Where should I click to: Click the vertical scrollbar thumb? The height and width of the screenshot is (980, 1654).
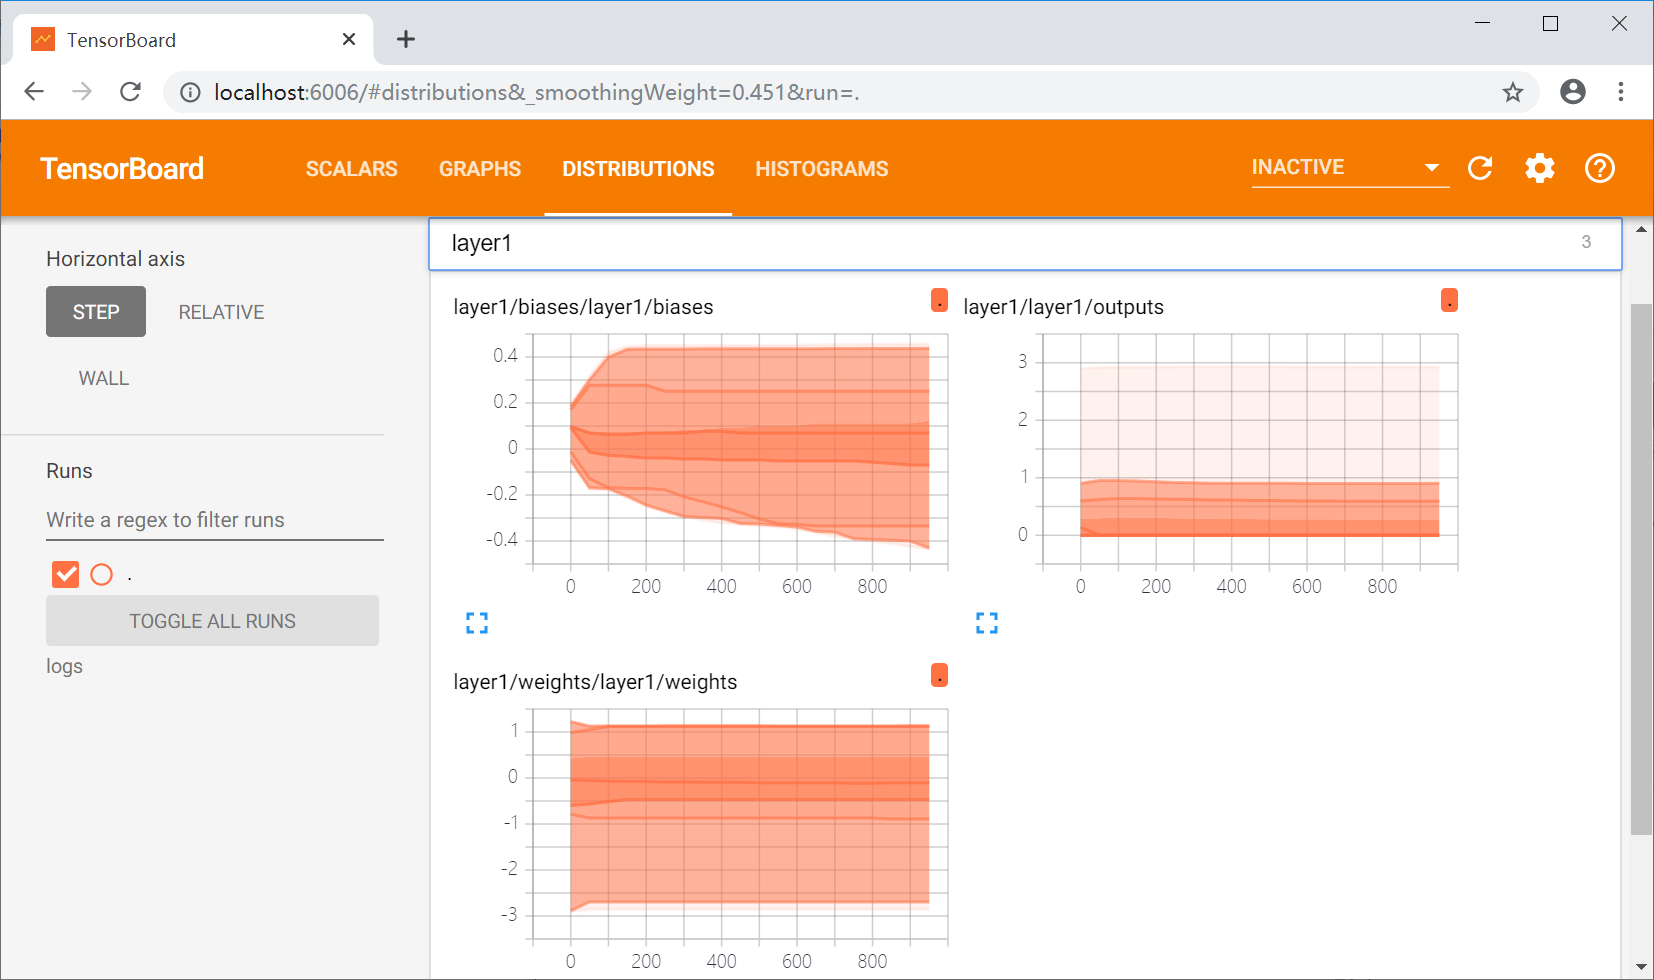(x=1641, y=568)
